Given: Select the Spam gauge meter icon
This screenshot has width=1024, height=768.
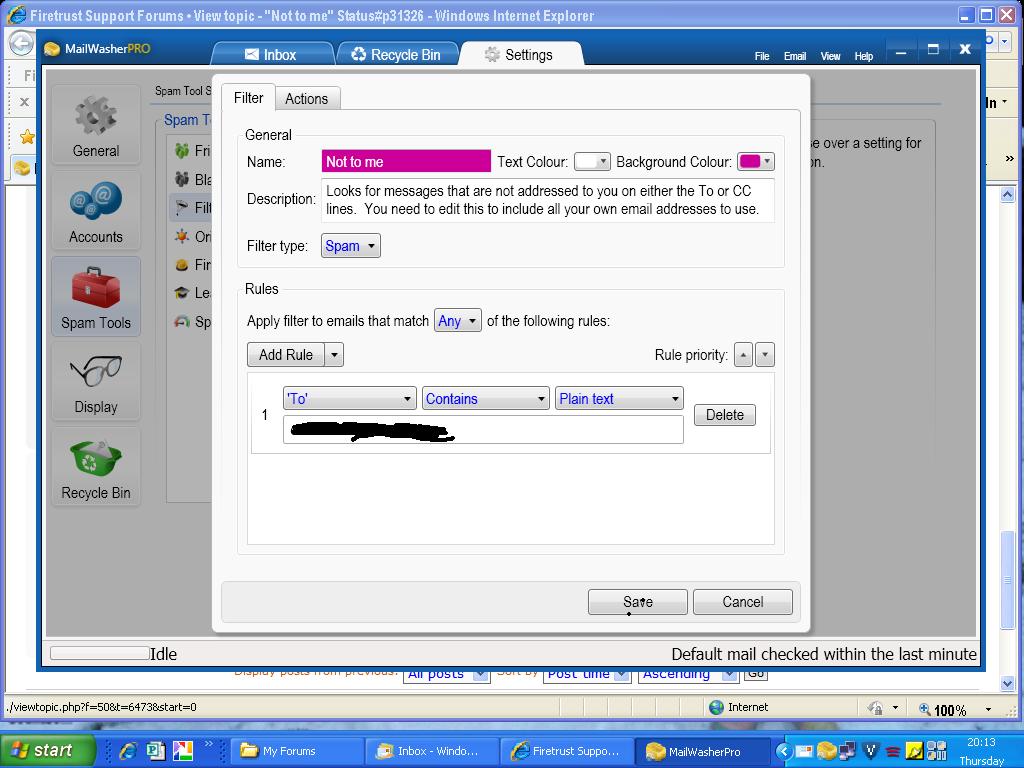Looking at the screenshot, I should [182, 321].
